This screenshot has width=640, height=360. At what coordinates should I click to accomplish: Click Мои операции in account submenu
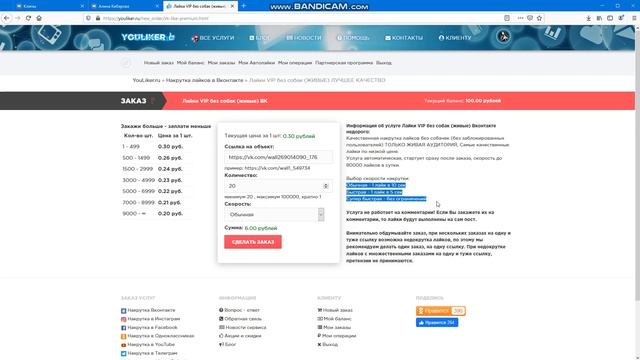(x=295, y=63)
